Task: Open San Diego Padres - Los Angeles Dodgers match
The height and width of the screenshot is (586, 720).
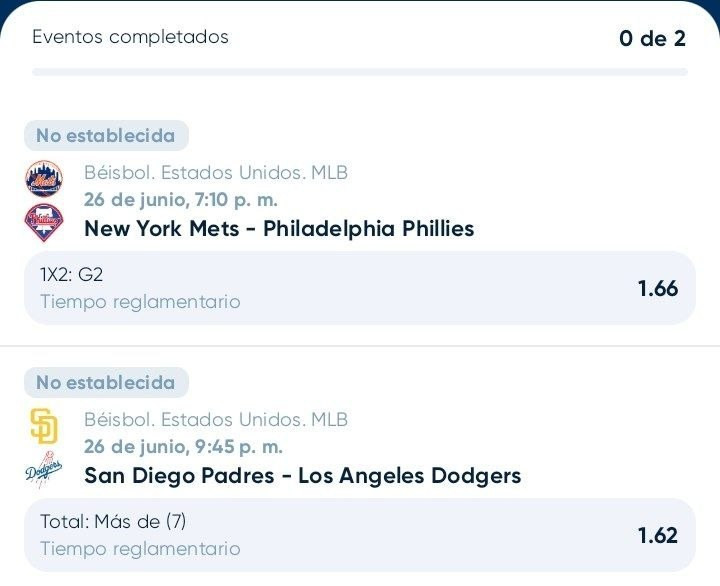Action: click(x=303, y=476)
